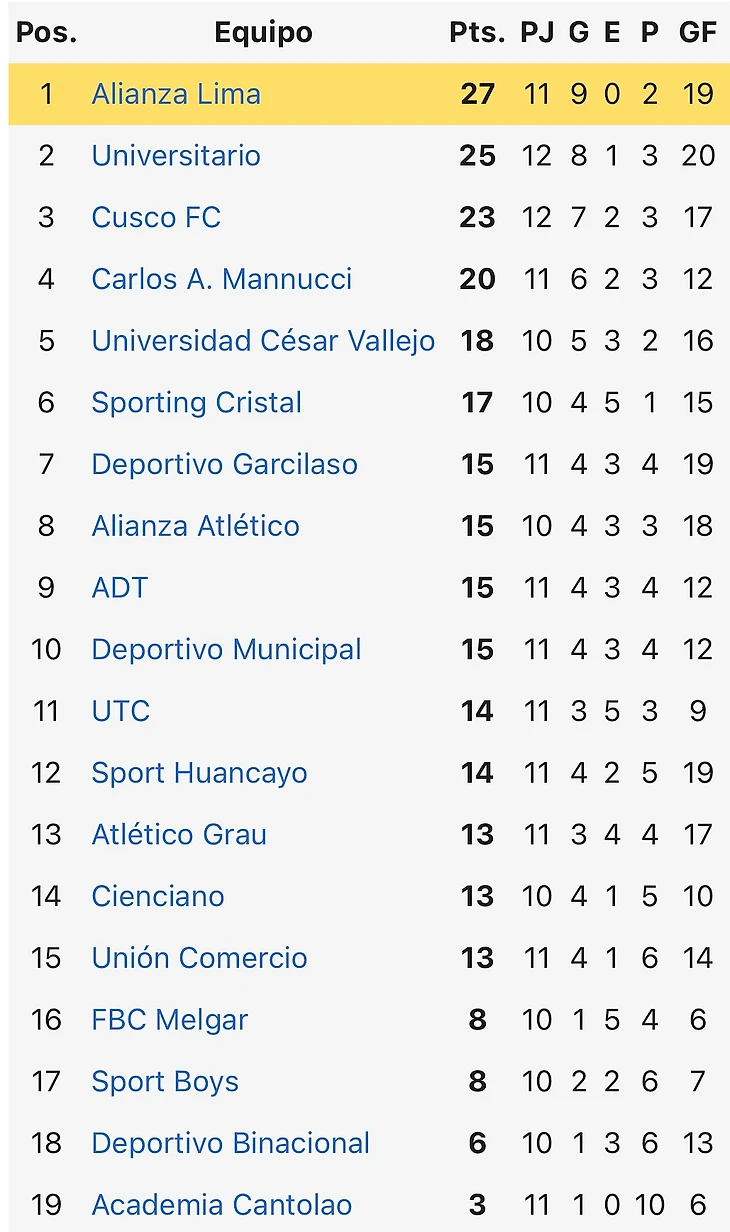
Task: Select the Carlos A. Mannucci link
Action: 221,279
